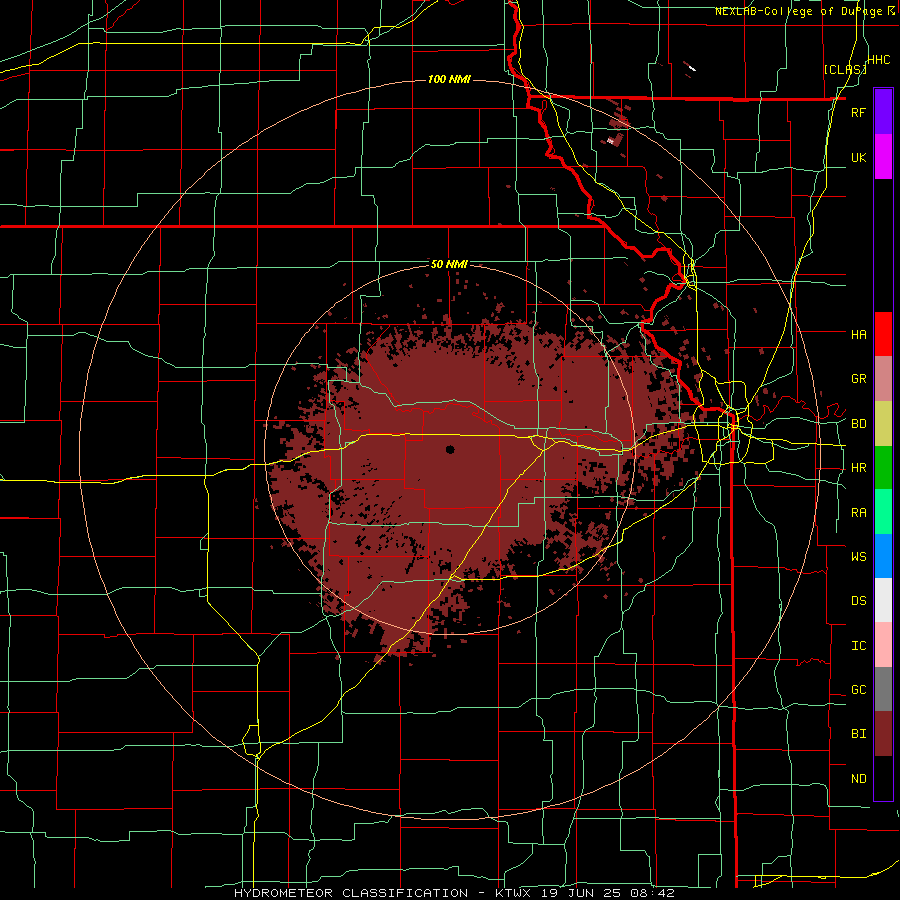Click the BI legend label
Screen dimensions: 900x900
pyautogui.click(x=858, y=734)
